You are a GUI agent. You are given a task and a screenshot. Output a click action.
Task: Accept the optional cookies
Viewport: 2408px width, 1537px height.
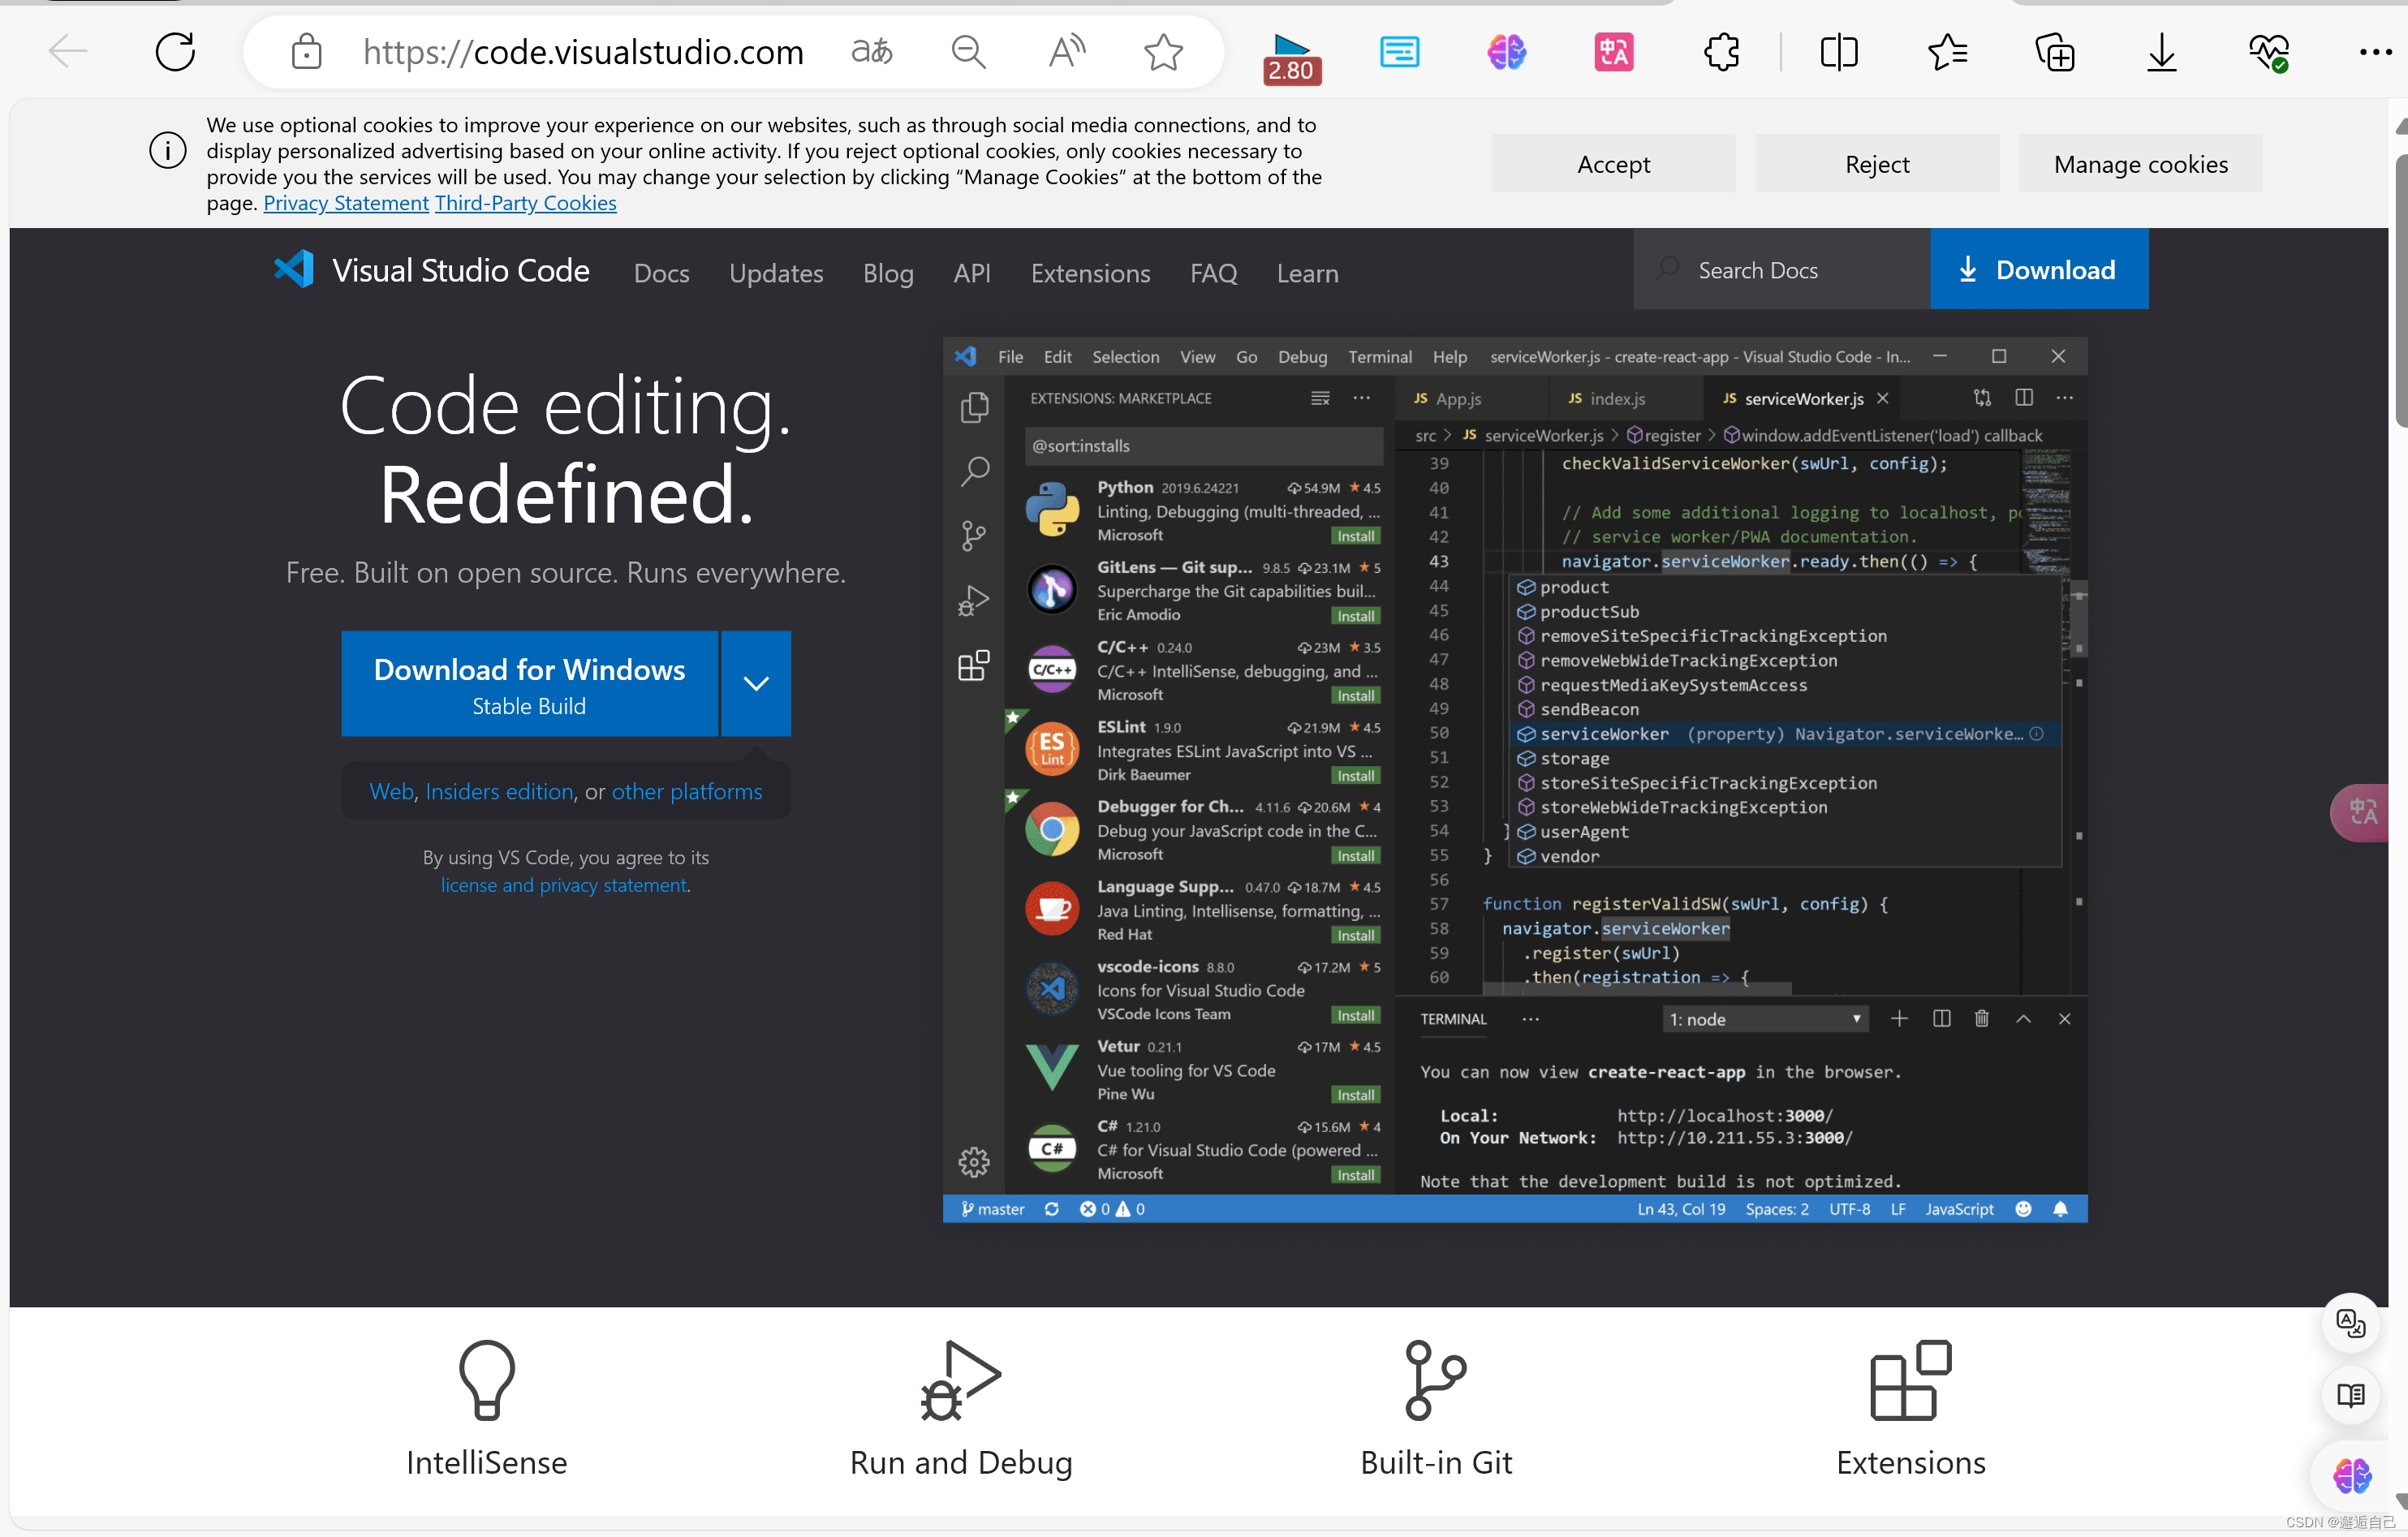click(1613, 164)
